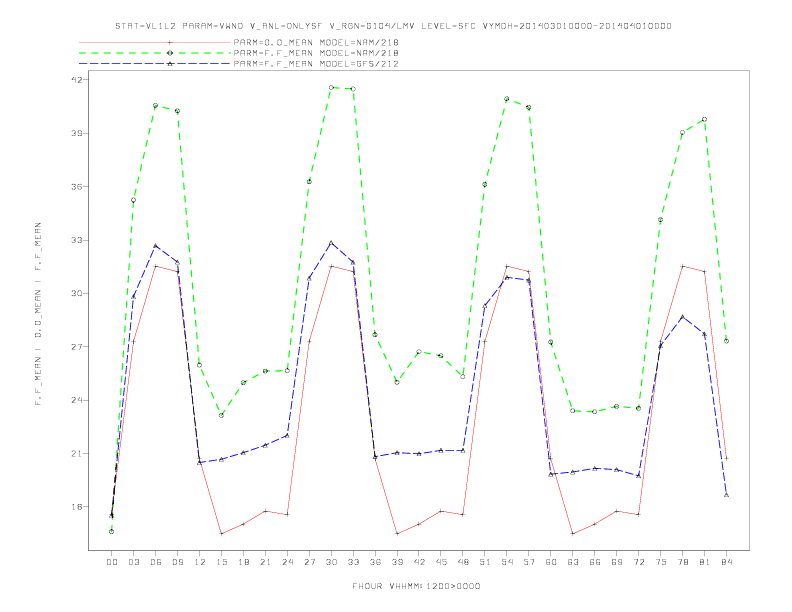Click green circle data point at hour 30
The width and height of the screenshot is (792, 612).
coord(331,87)
